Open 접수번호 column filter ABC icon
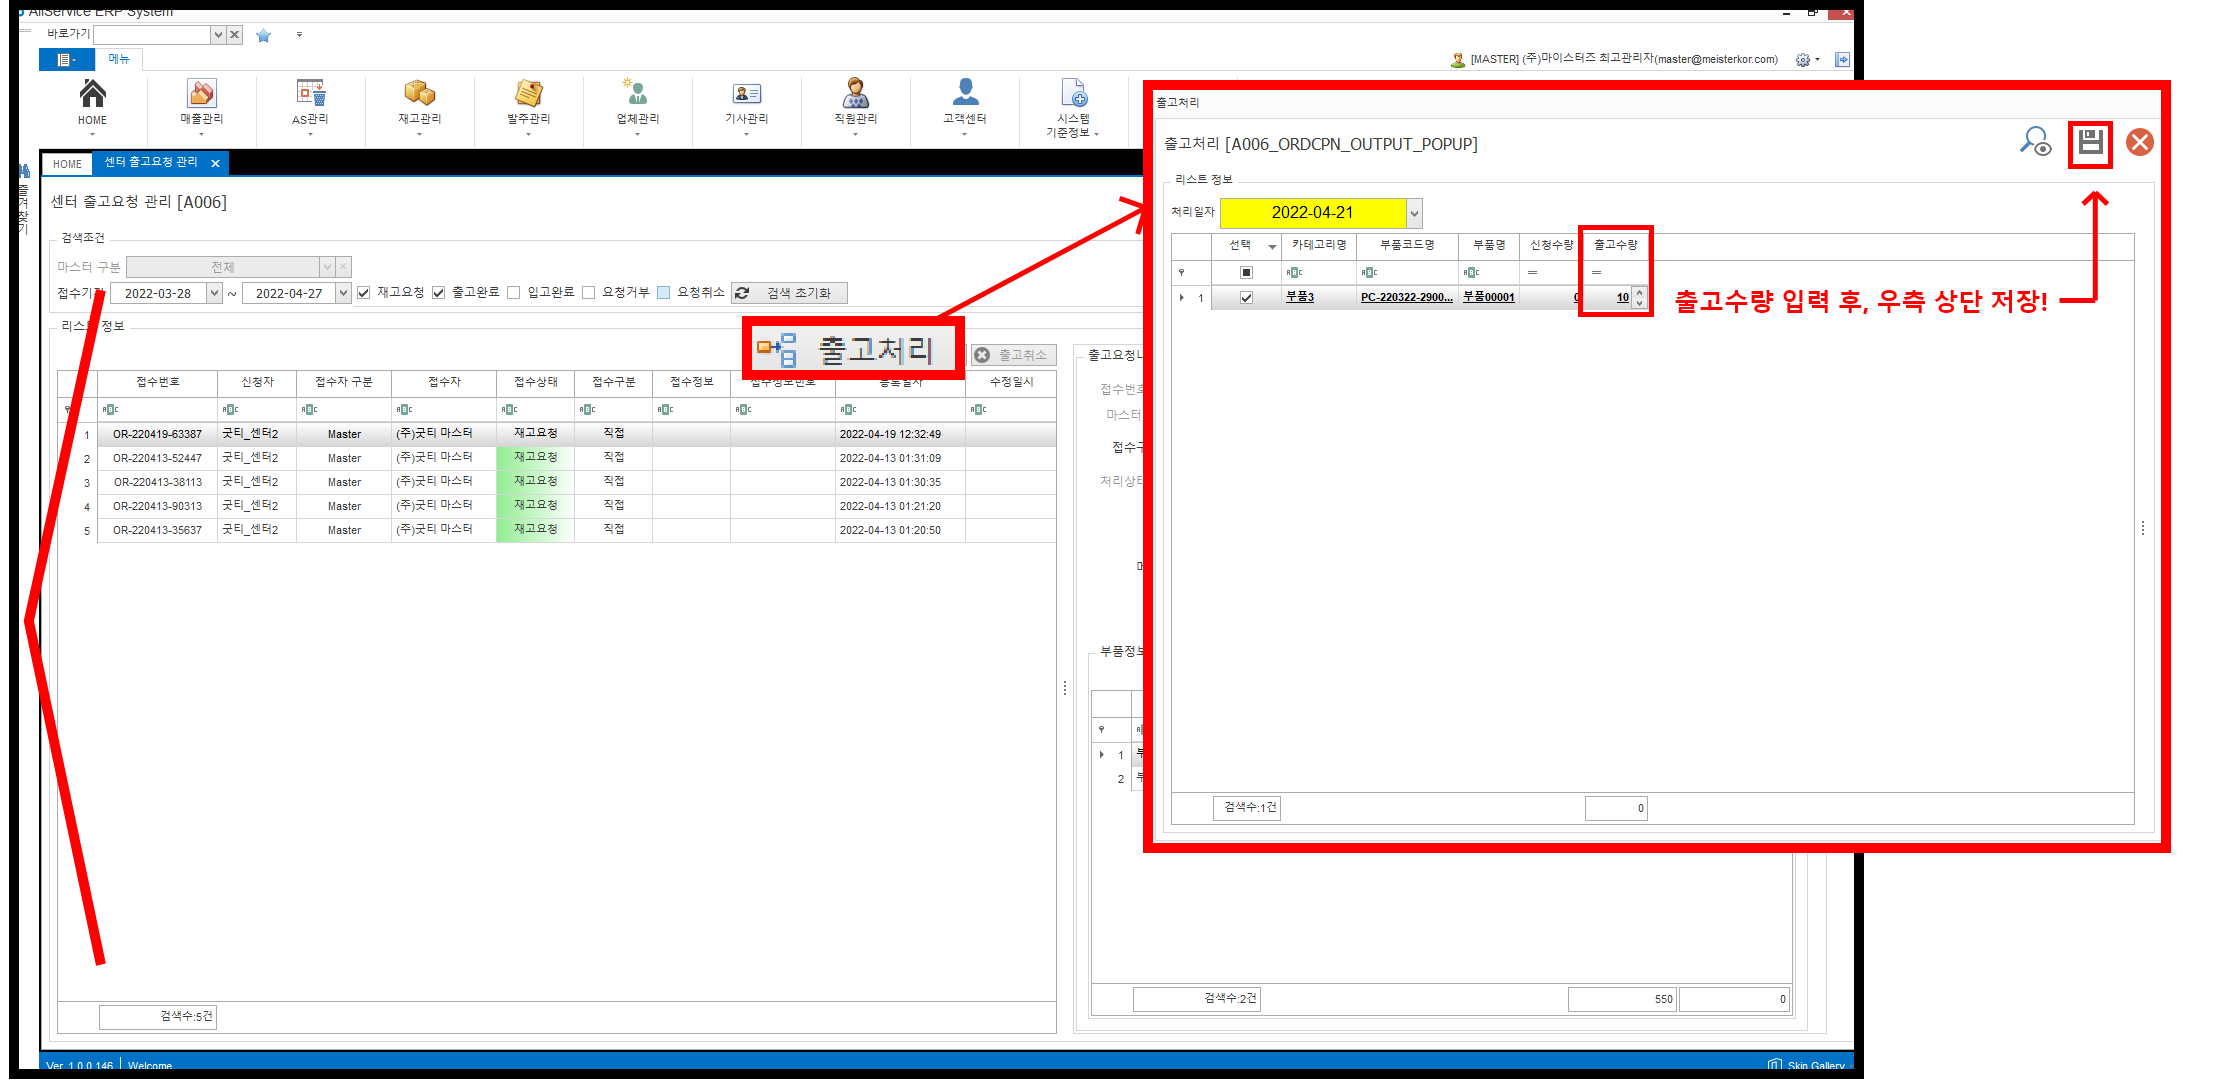 point(110,410)
